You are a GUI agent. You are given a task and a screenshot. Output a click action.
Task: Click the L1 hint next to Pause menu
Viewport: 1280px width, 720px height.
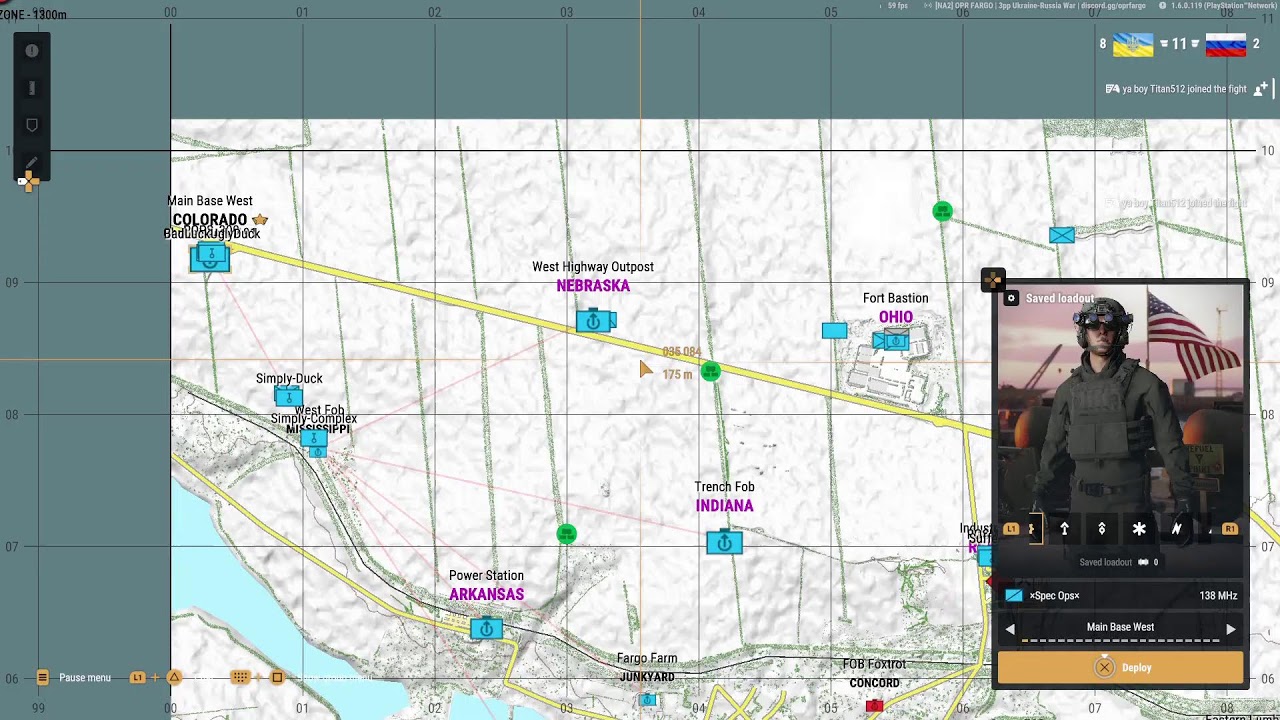coord(138,677)
